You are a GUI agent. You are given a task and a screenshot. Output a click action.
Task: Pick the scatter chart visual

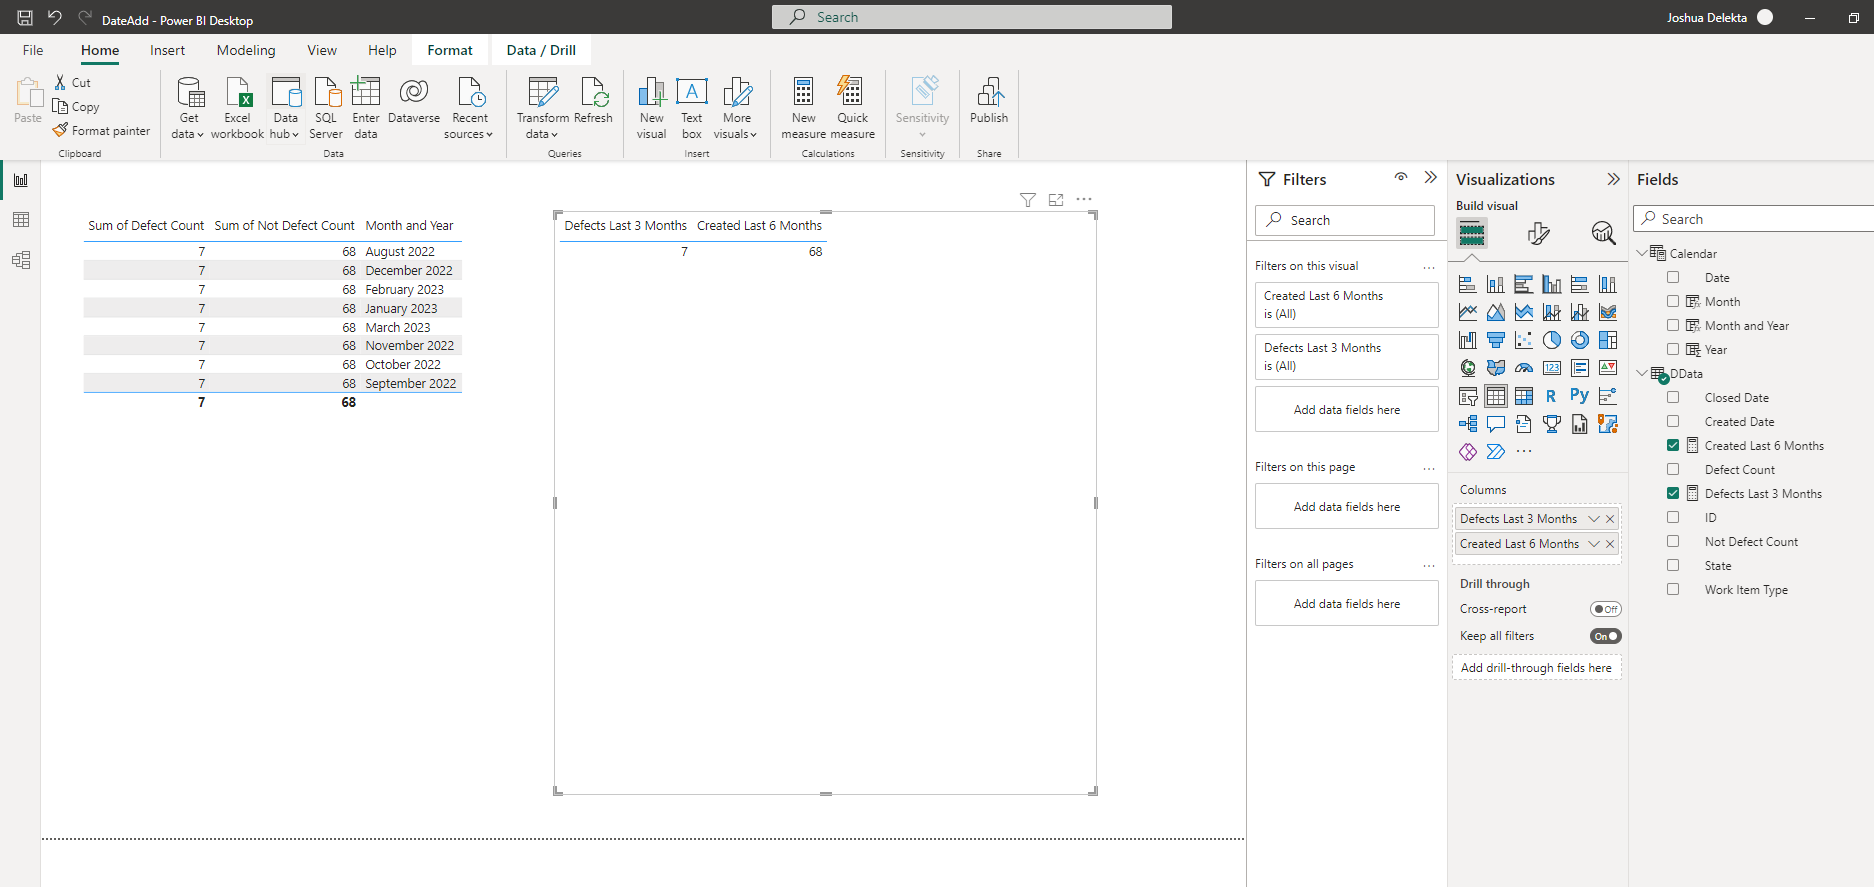pos(1523,340)
